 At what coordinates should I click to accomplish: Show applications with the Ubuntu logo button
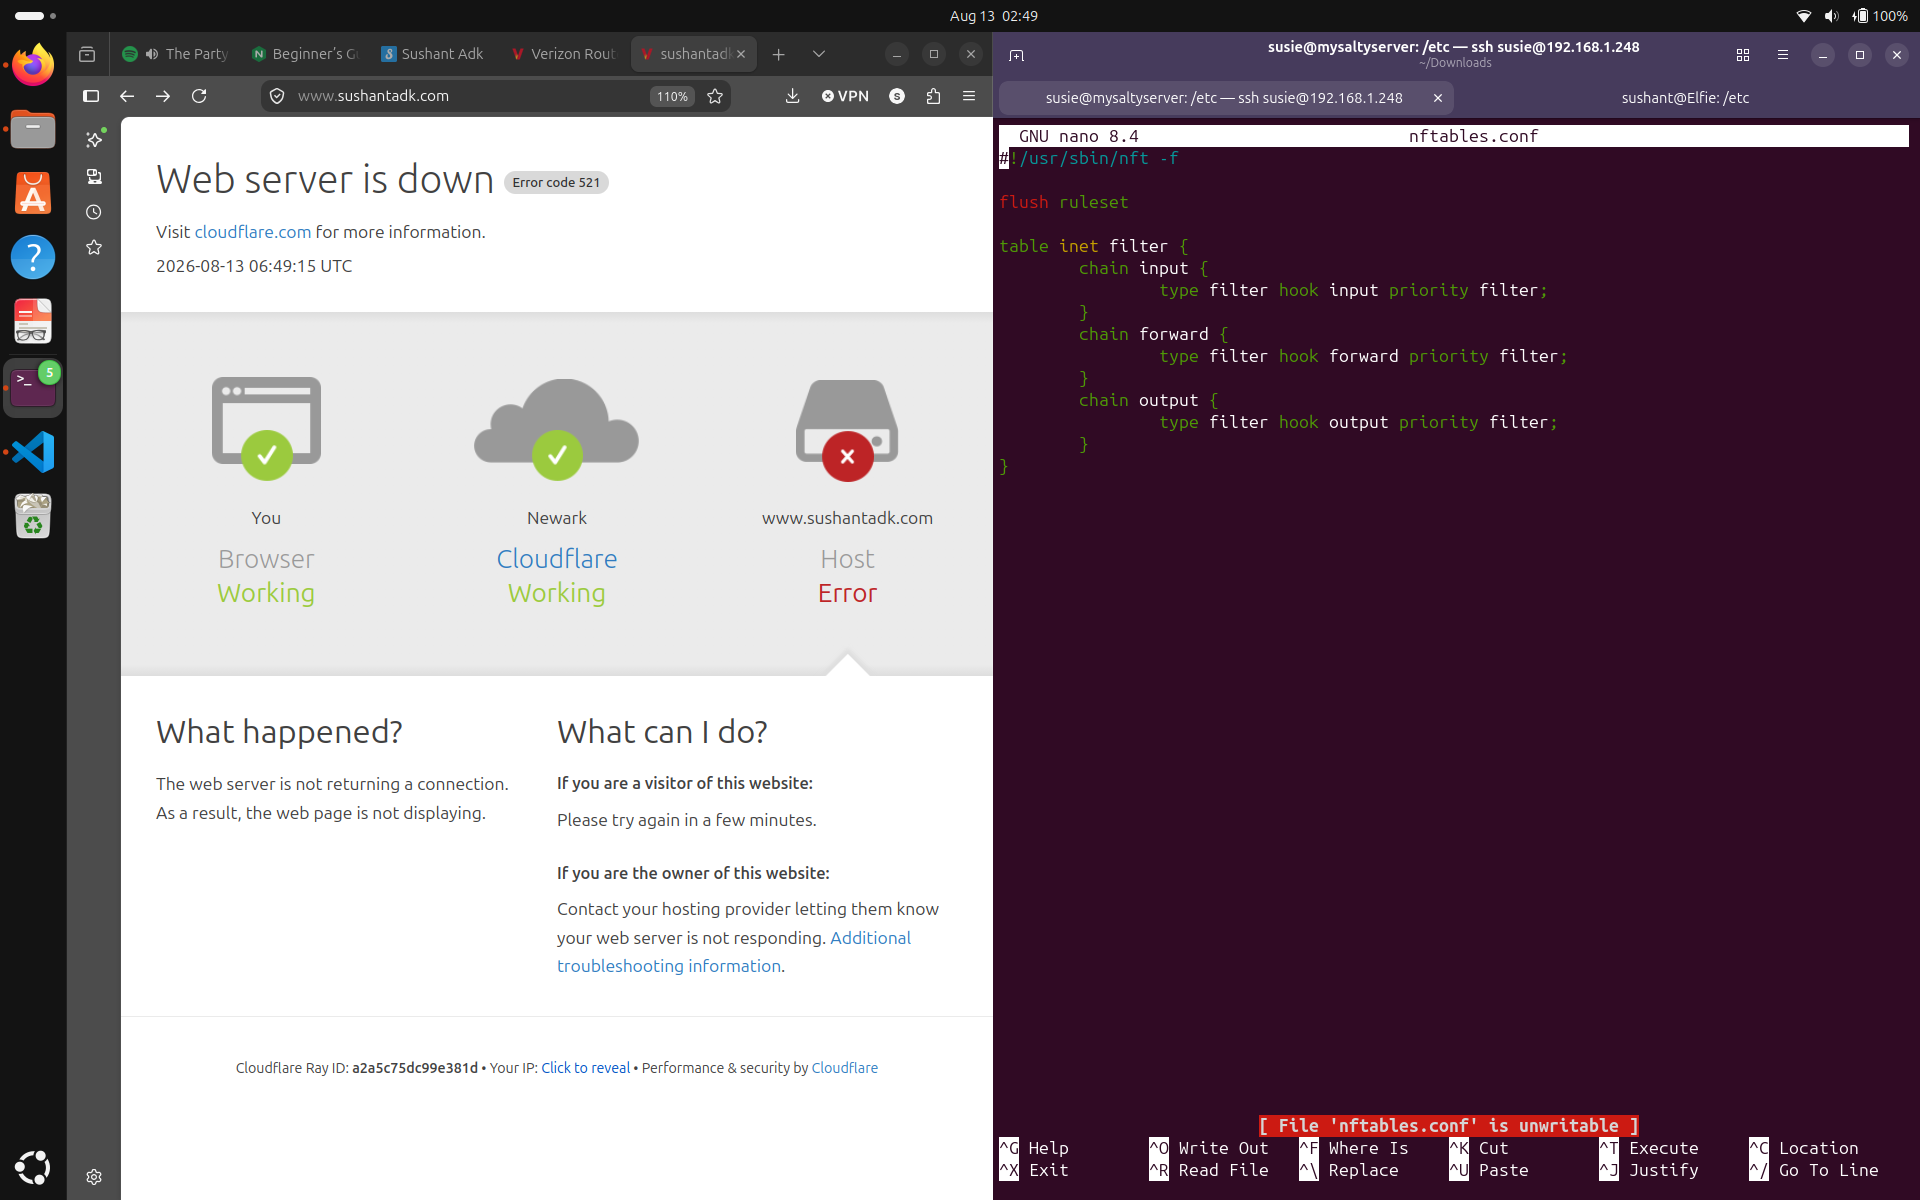pos(33,1167)
